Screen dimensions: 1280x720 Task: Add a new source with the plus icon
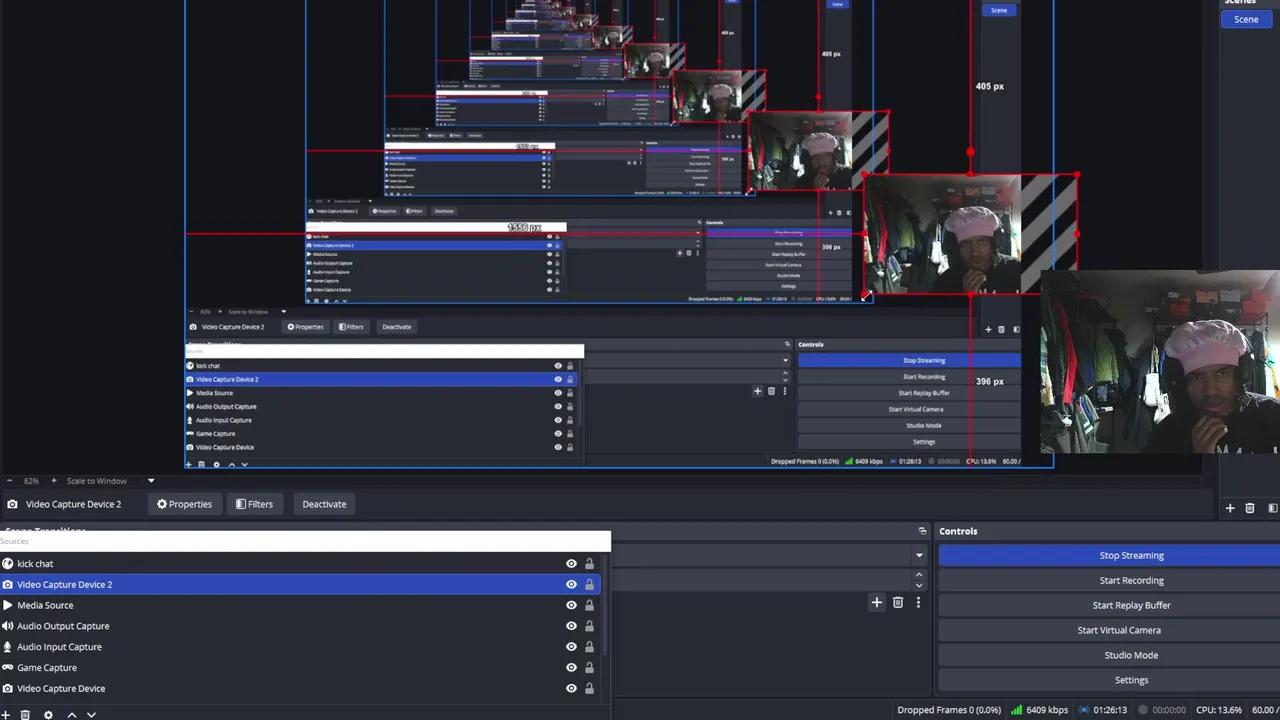(x=3, y=715)
